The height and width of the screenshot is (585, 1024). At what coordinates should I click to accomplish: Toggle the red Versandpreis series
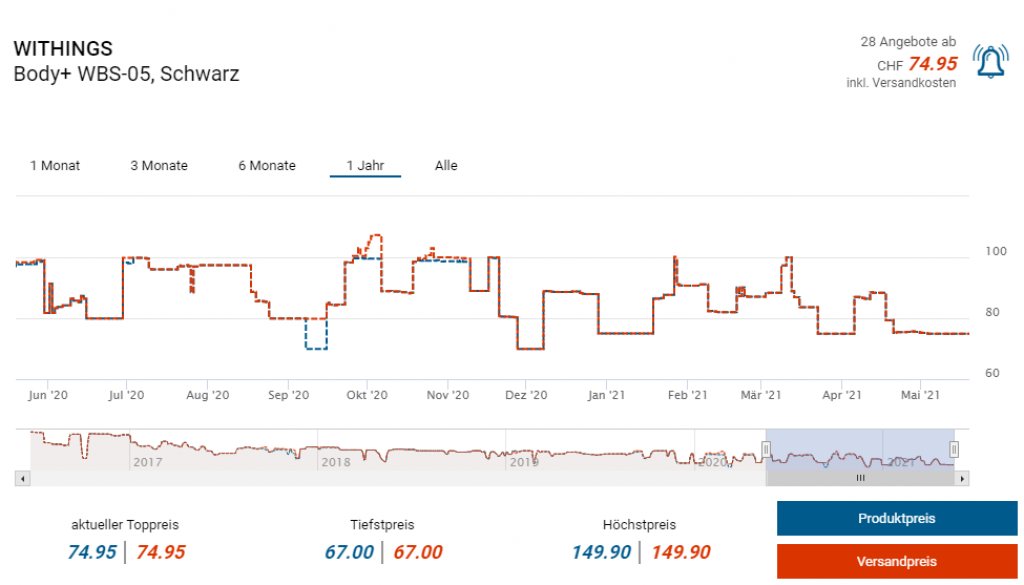pos(896,561)
